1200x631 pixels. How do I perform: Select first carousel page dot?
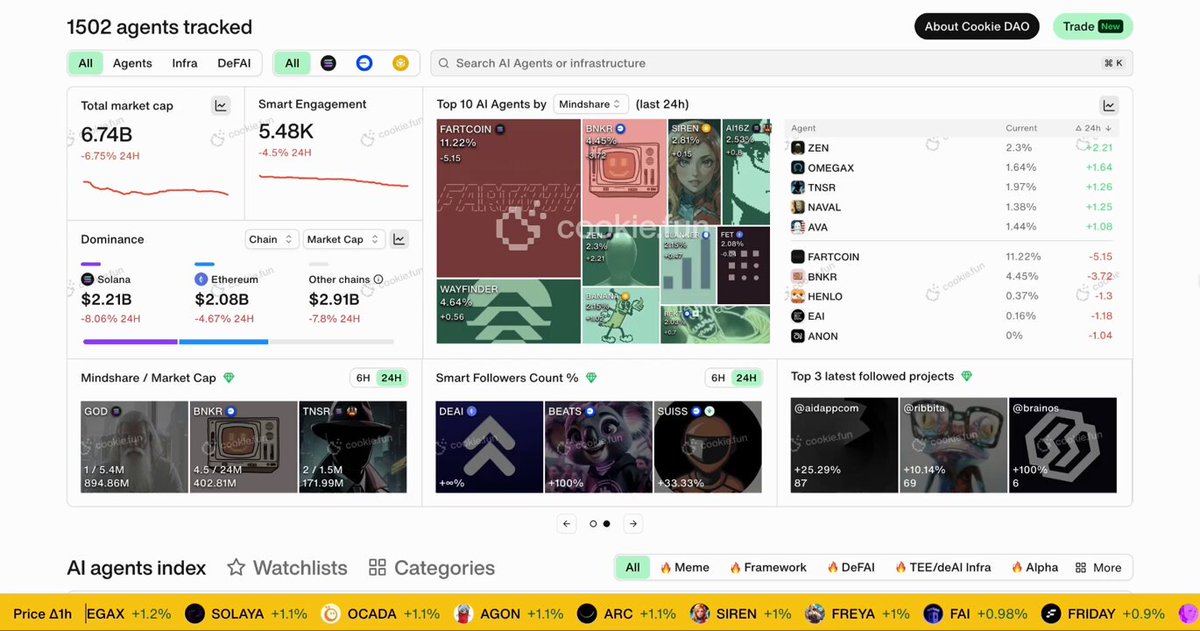593,523
